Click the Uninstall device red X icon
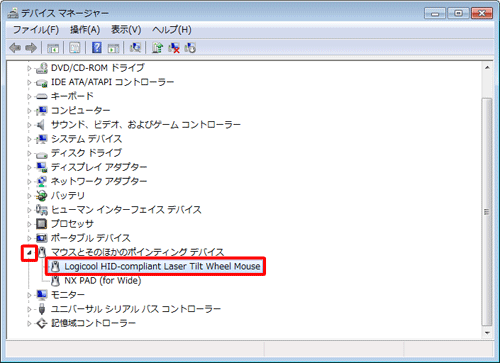 (x=174, y=48)
